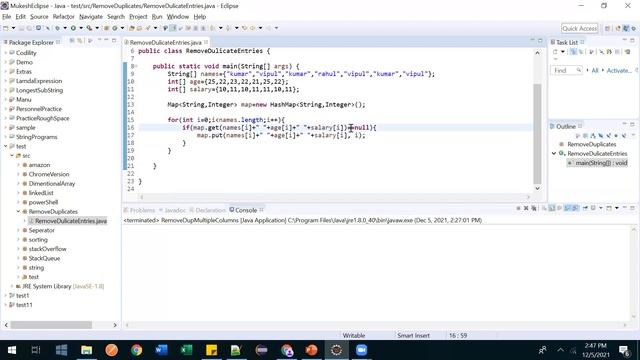
Task: Click the editor vertical scrollbar thumb
Action: pyautogui.click(x=537, y=134)
